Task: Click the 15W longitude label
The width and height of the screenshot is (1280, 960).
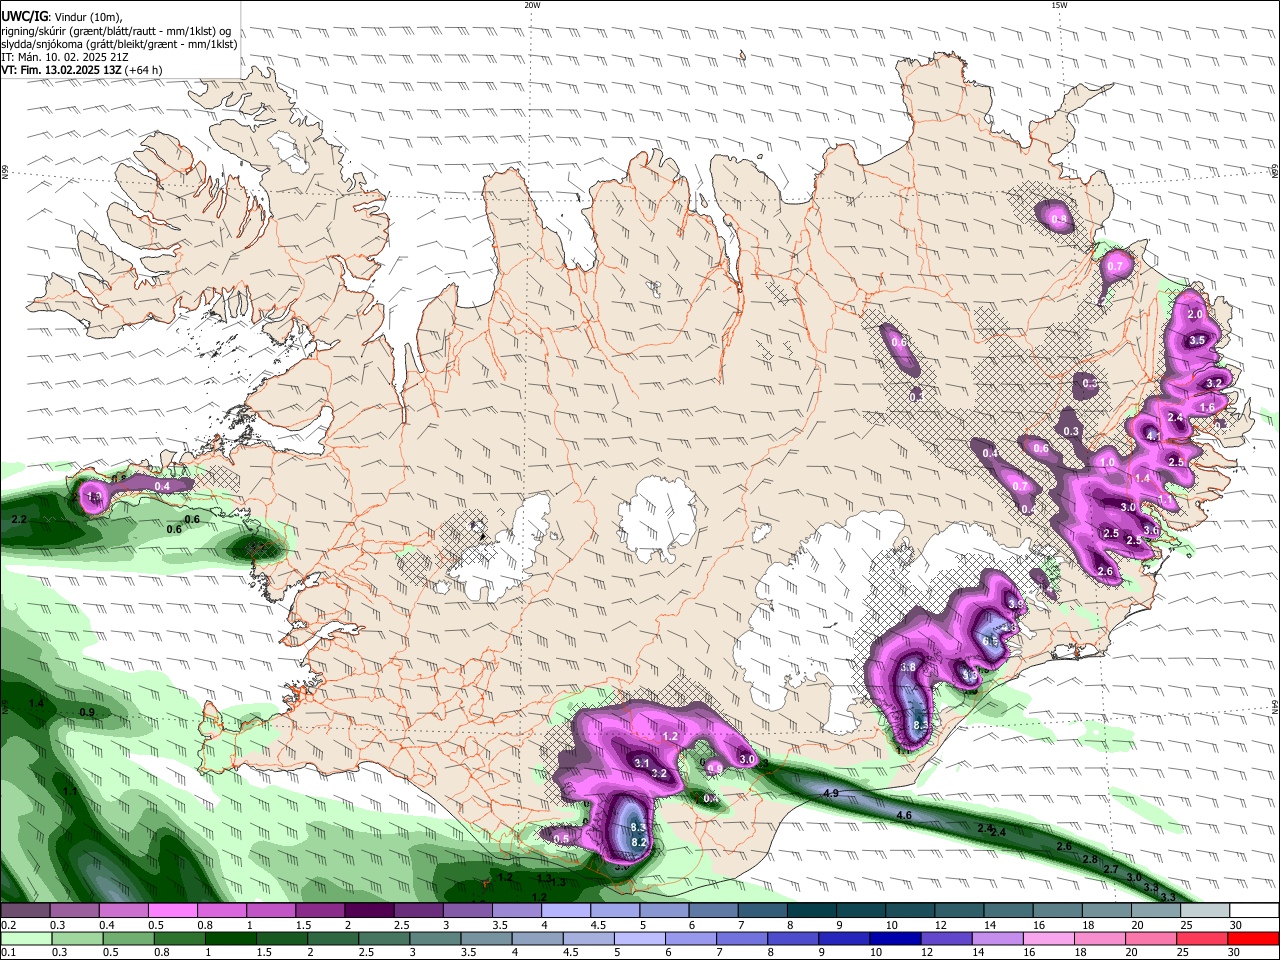Action: coord(1059,5)
